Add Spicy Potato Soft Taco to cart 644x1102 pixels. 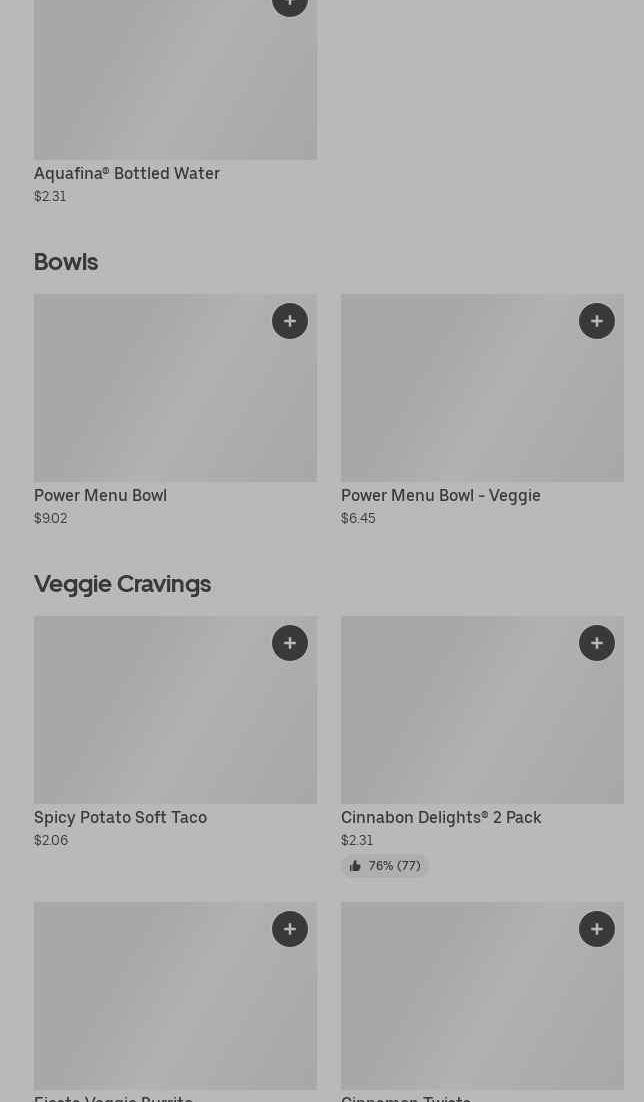pyautogui.click(x=290, y=643)
